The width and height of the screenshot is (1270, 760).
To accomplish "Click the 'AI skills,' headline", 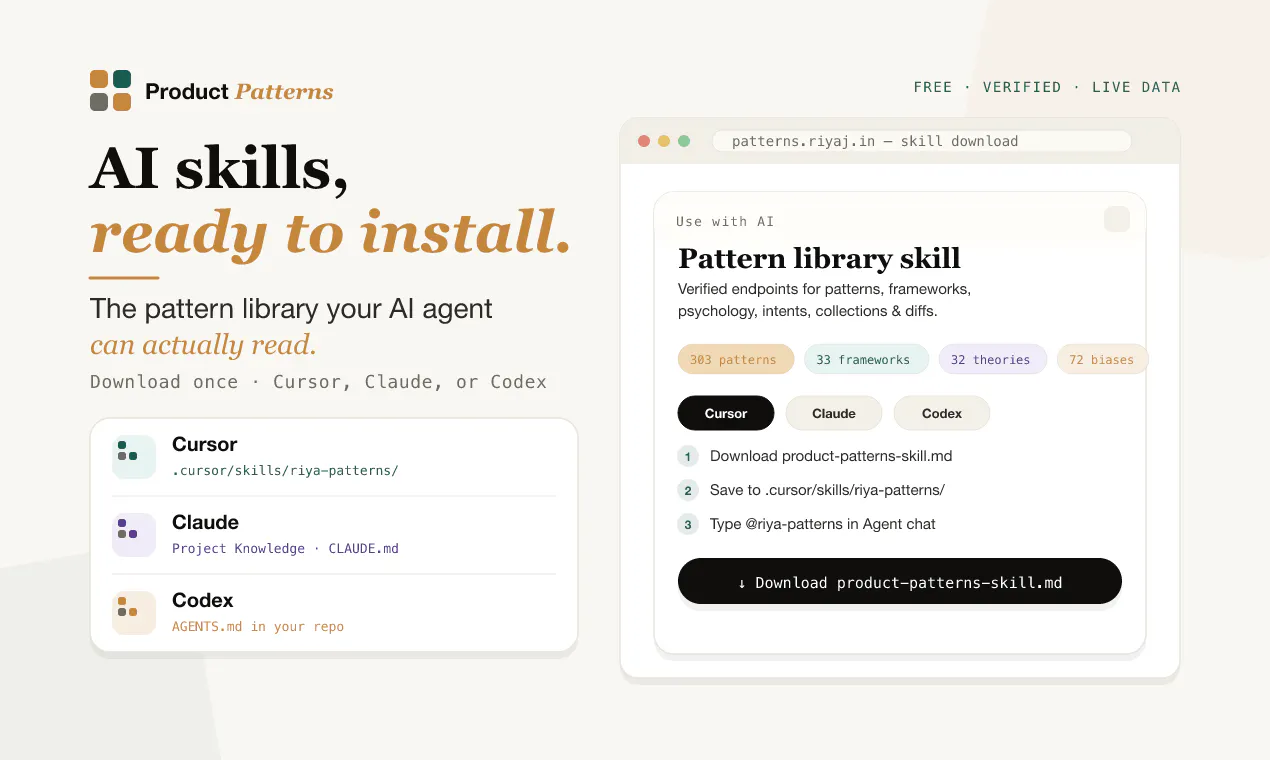I will tap(219, 167).
